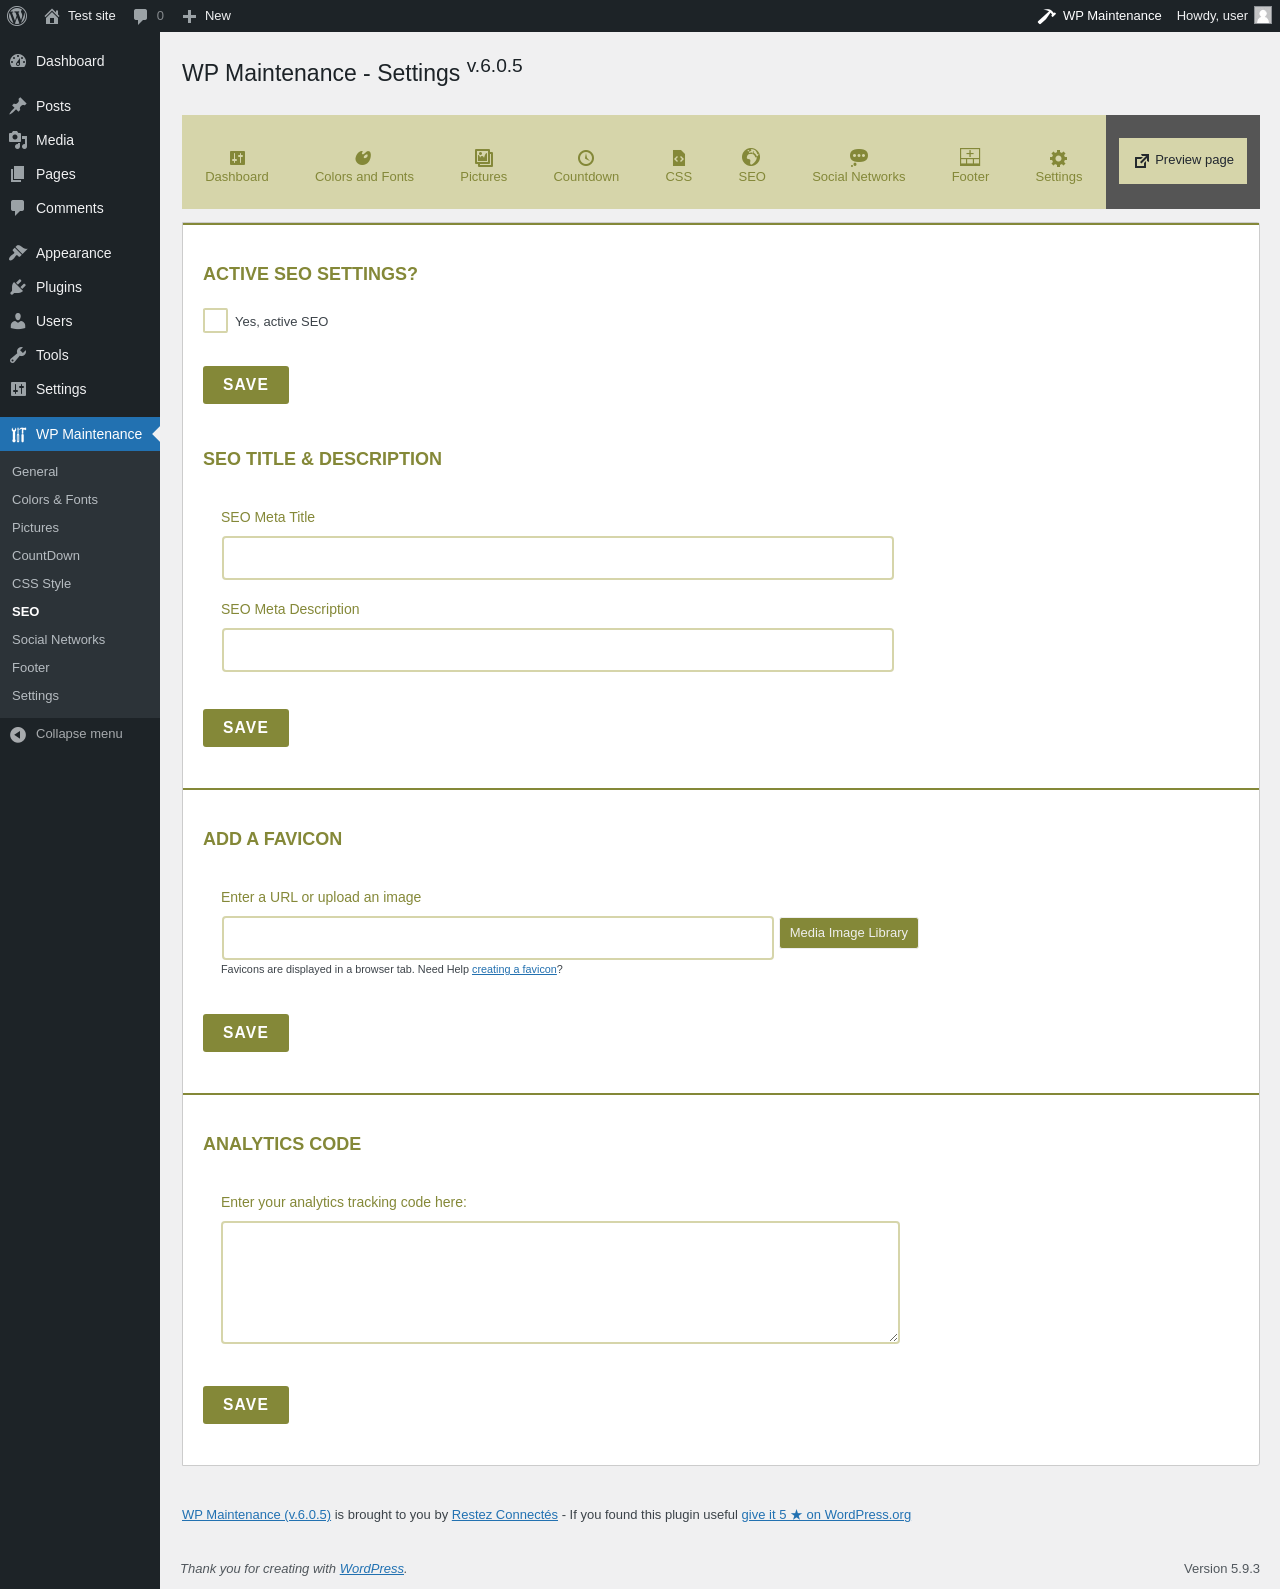Click the Countdown clock icon
1280x1589 pixels.
tap(586, 158)
